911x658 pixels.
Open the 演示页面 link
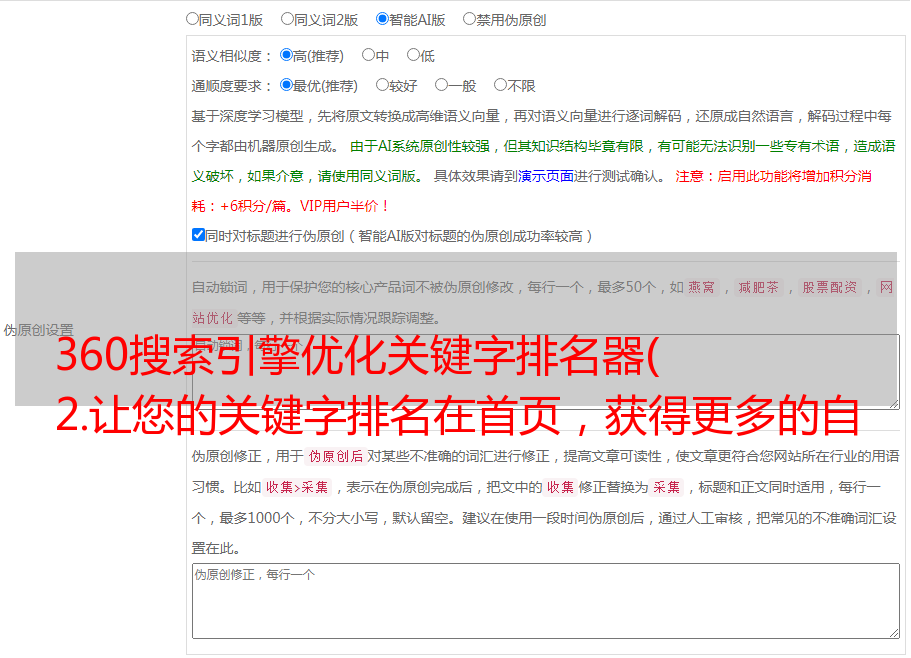[x=546, y=176]
